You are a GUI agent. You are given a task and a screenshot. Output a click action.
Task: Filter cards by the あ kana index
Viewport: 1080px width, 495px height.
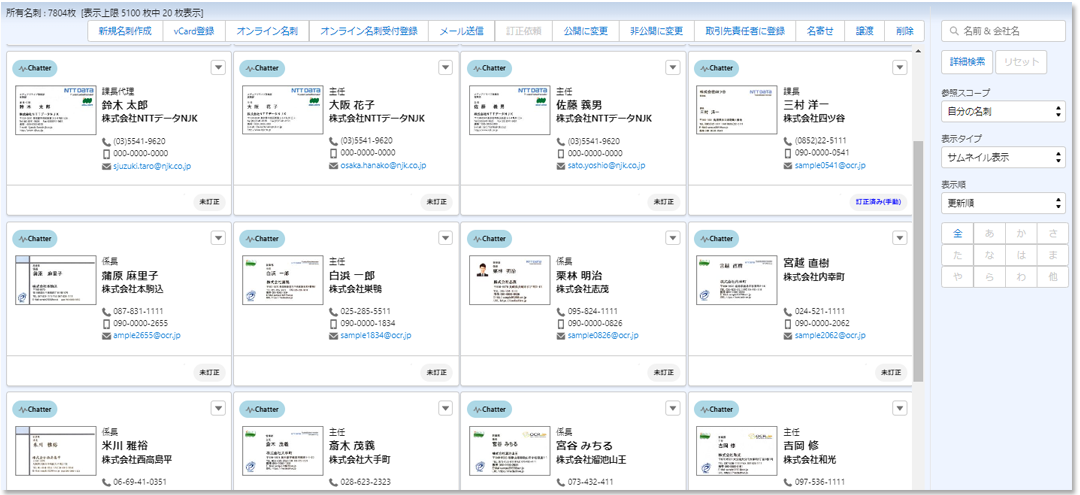[988, 233]
